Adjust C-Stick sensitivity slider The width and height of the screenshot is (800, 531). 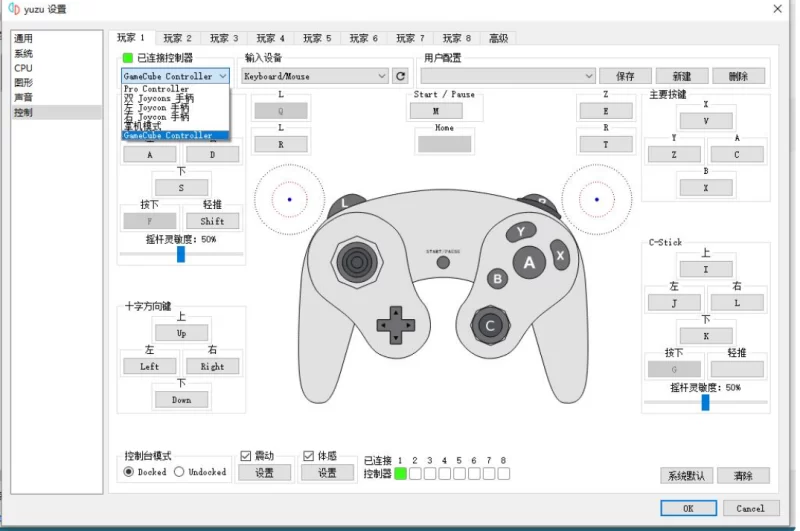[x=706, y=402]
